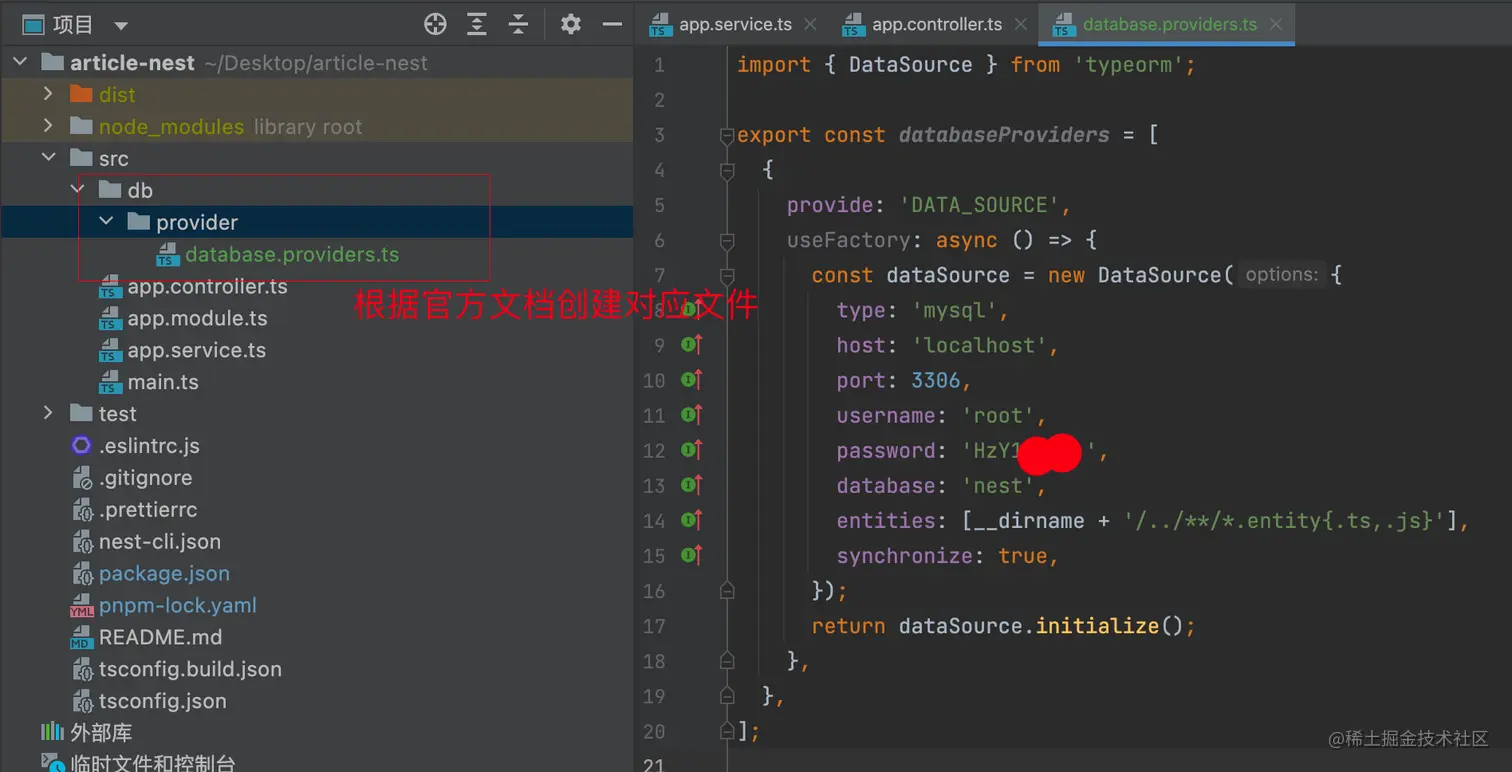Click gutter implement marker on line 10
The height and width of the screenshot is (772, 1512).
pos(692,380)
